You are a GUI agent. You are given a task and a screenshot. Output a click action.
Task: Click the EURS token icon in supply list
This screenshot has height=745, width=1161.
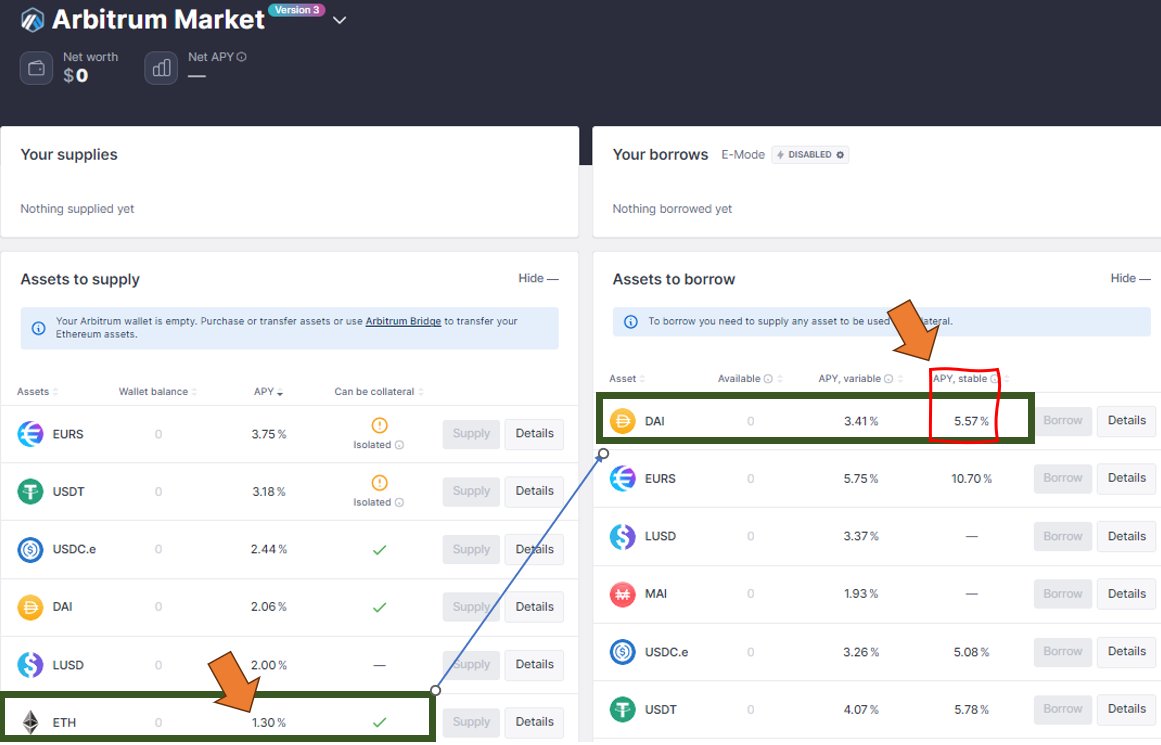click(x=30, y=434)
